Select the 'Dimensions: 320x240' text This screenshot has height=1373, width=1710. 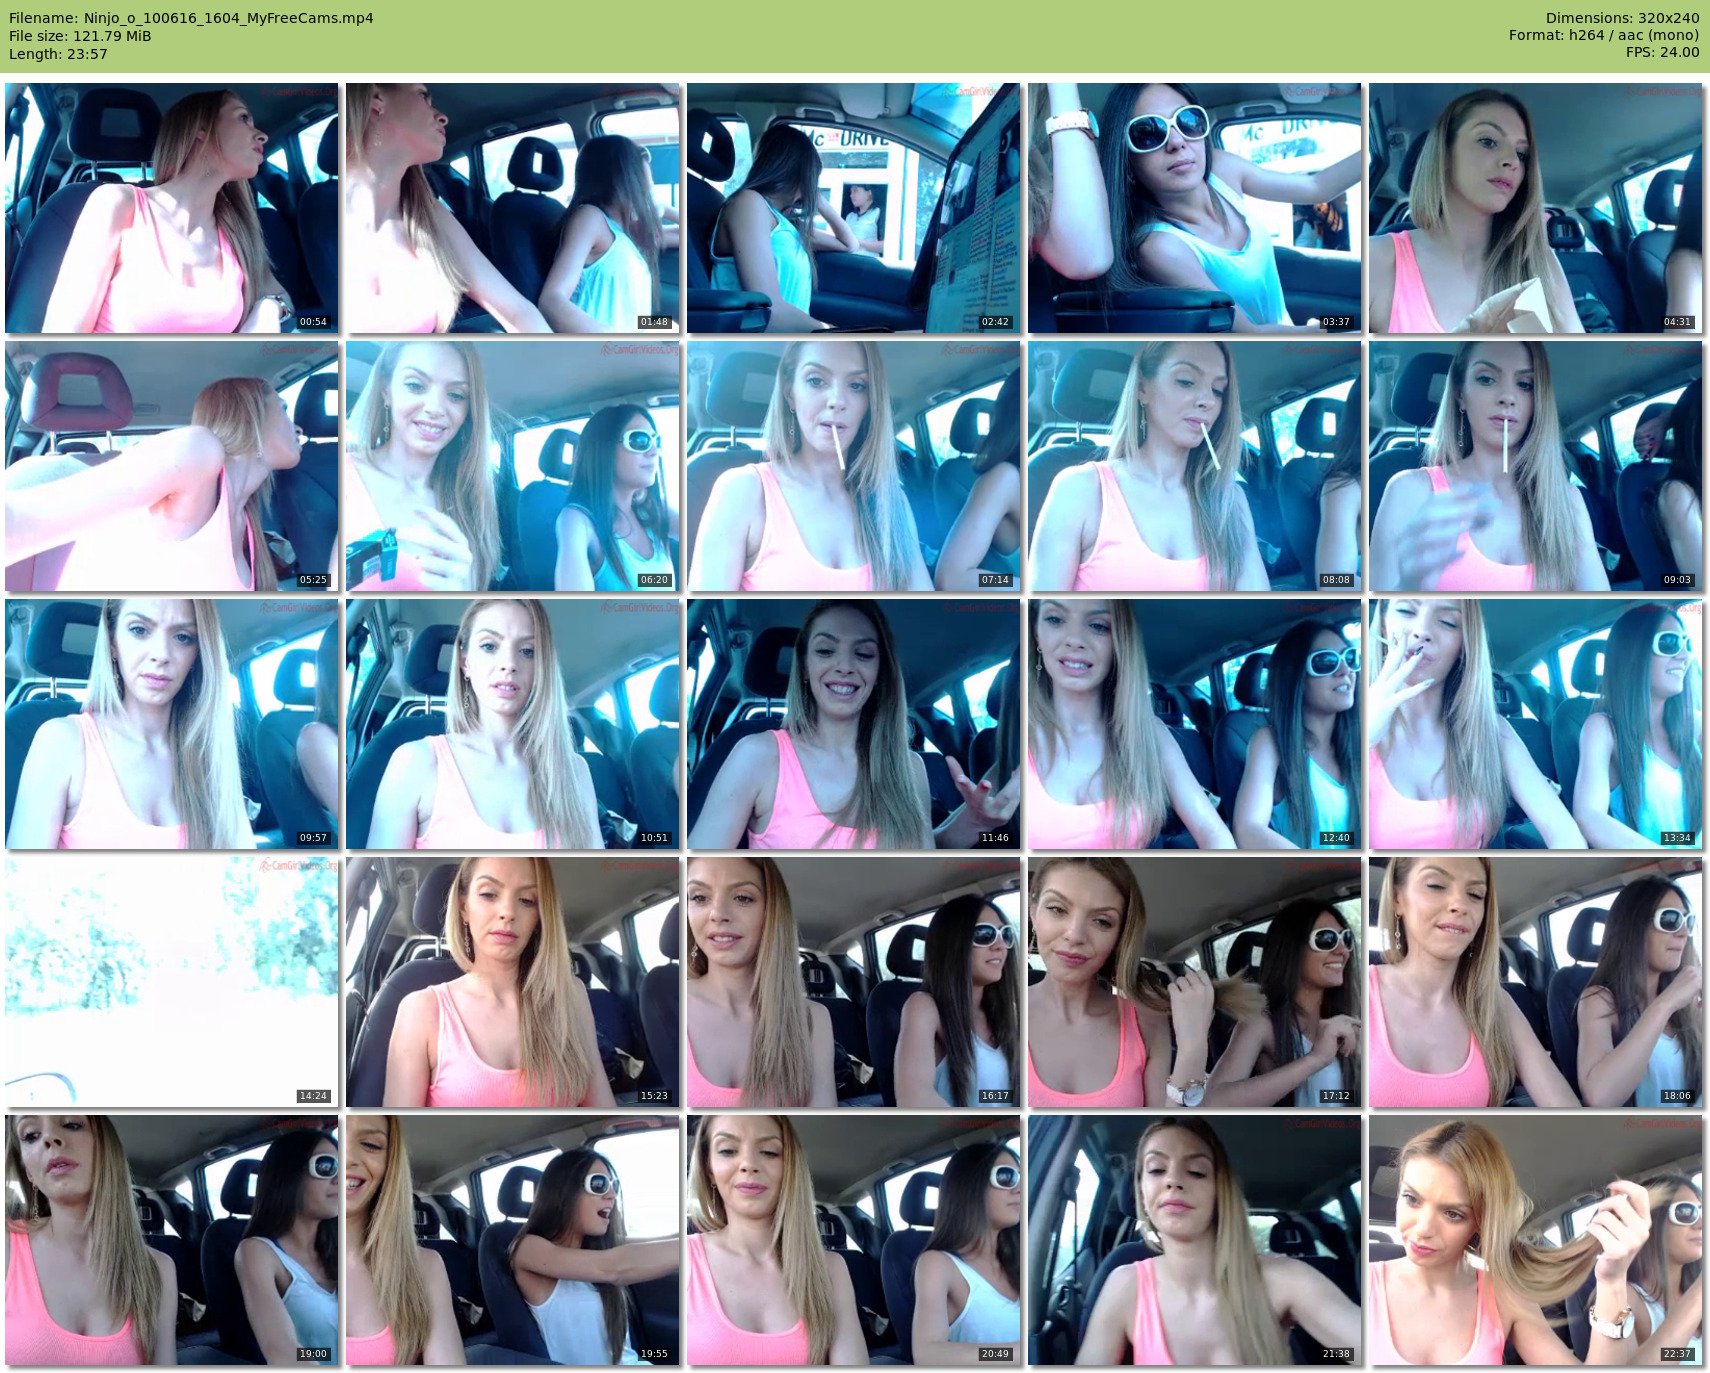[x=1622, y=18]
